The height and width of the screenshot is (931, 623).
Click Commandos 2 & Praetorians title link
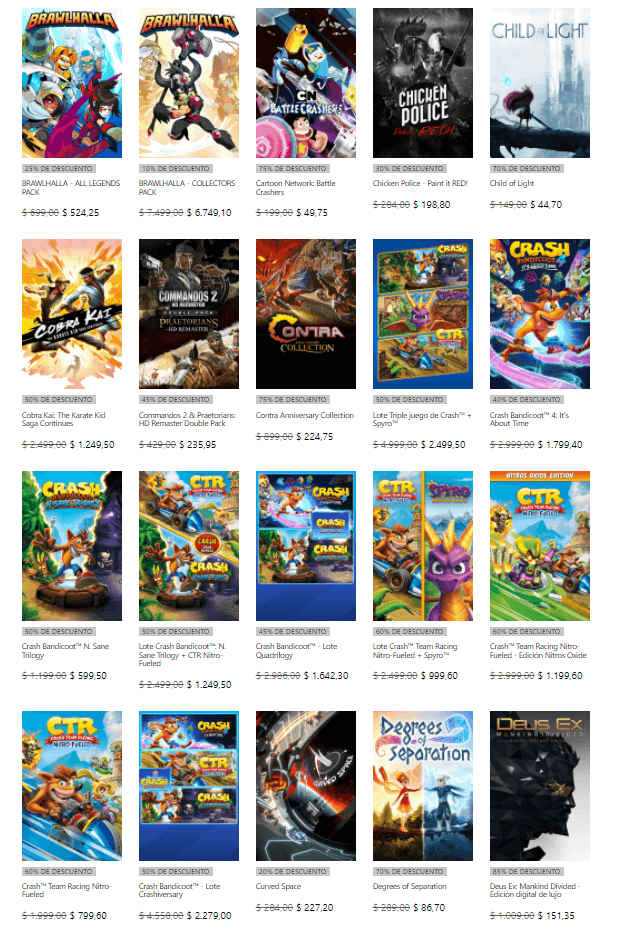[x=187, y=419]
